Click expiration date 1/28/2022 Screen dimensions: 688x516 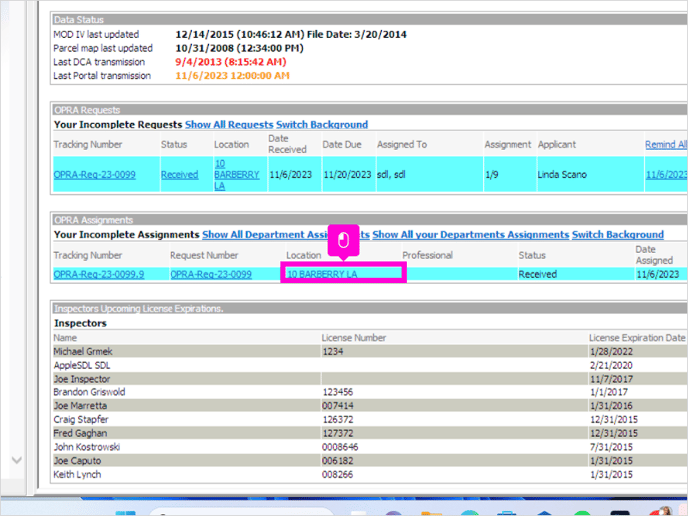pyautogui.click(x=611, y=351)
